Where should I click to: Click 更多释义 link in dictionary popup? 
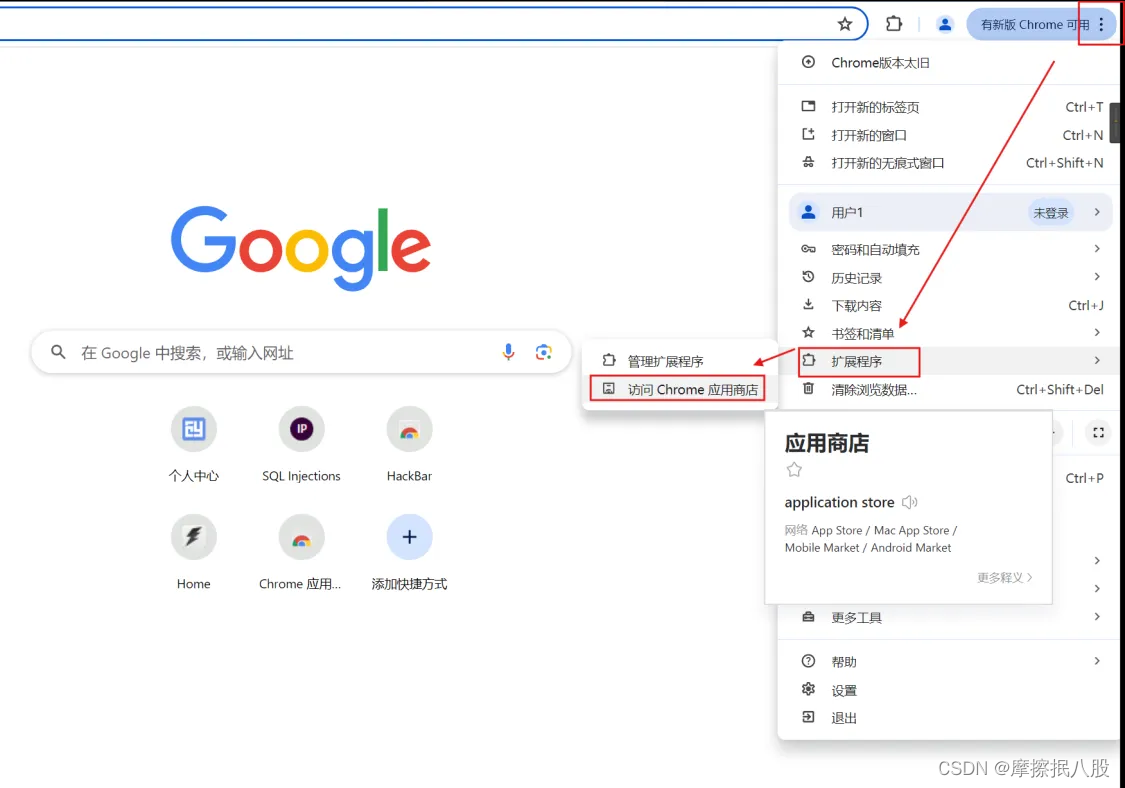1004,577
